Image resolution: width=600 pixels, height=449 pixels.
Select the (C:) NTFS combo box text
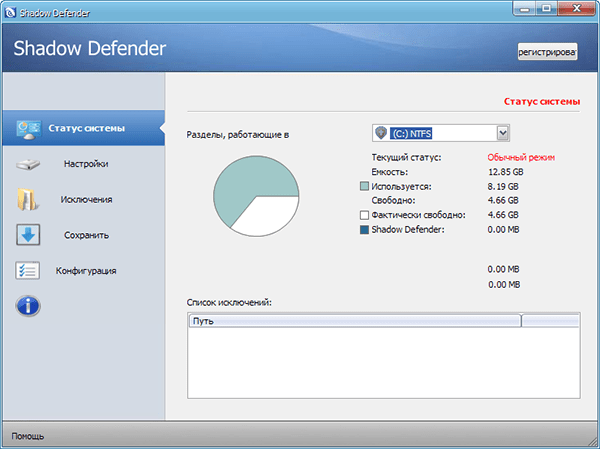(x=411, y=134)
